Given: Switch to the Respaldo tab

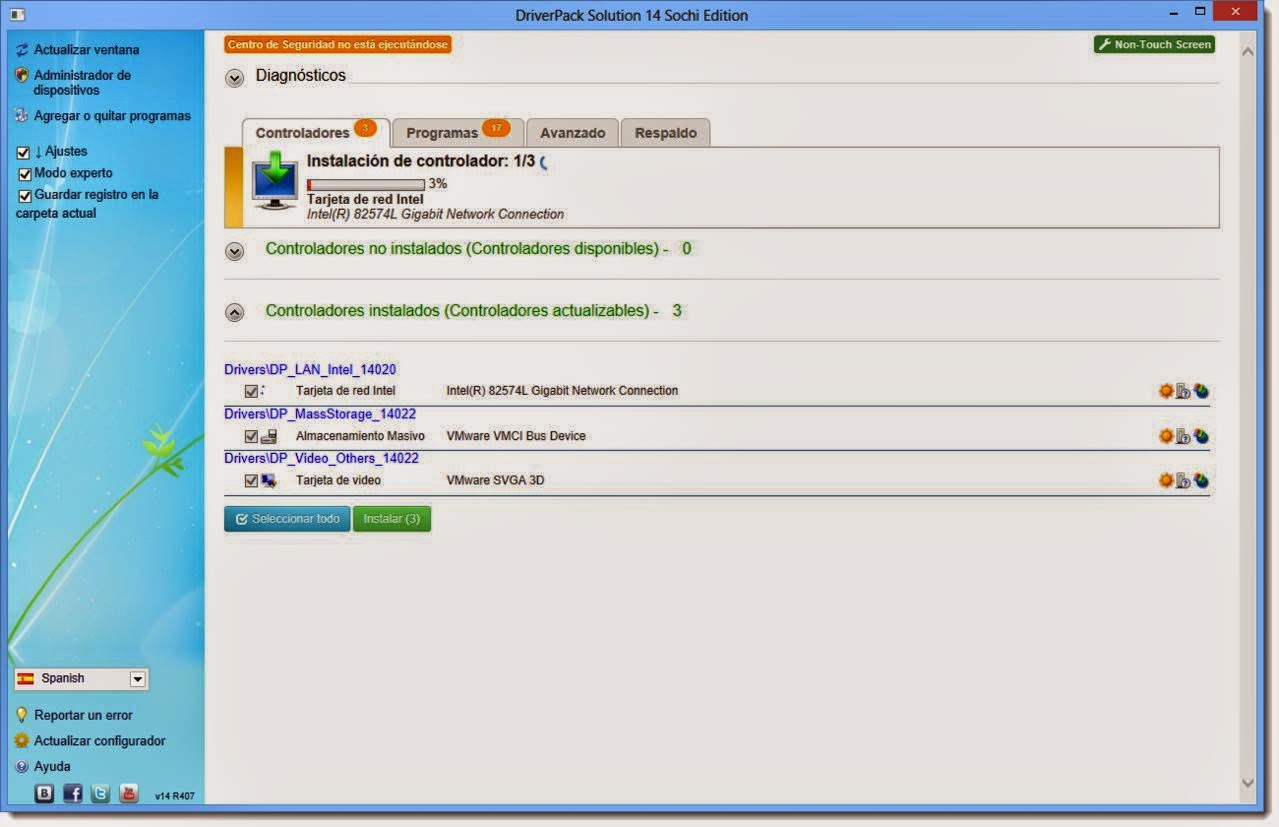Looking at the screenshot, I should pyautogui.click(x=666, y=132).
